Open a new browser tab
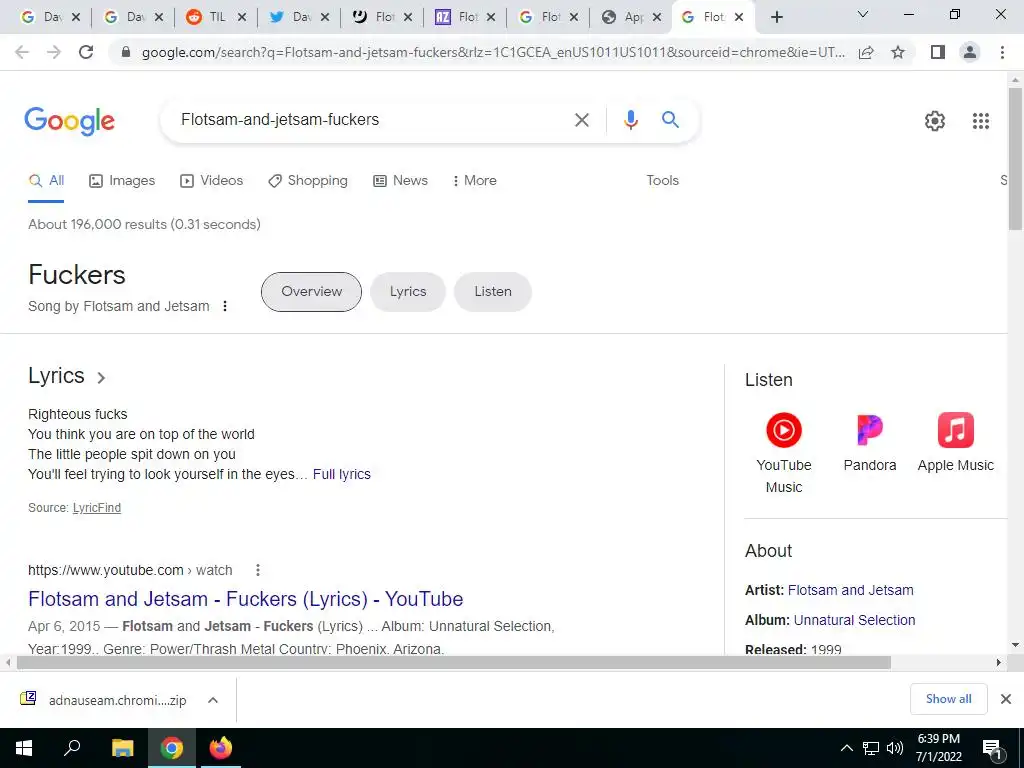Image resolution: width=1024 pixels, height=768 pixels. click(776, 17)
